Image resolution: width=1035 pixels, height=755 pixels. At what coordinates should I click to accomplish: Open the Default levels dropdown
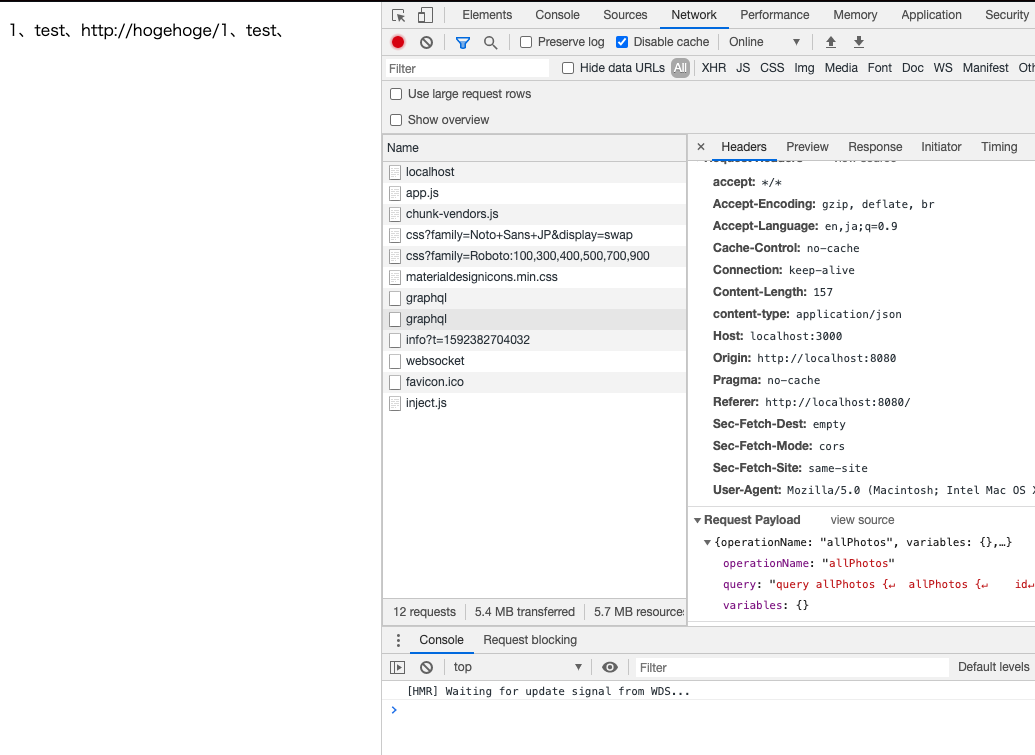994,667
